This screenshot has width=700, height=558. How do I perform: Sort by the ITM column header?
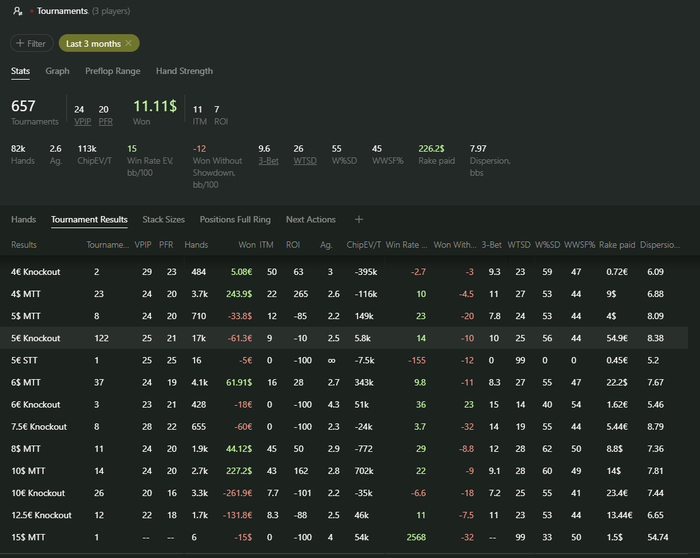[267, 245]
